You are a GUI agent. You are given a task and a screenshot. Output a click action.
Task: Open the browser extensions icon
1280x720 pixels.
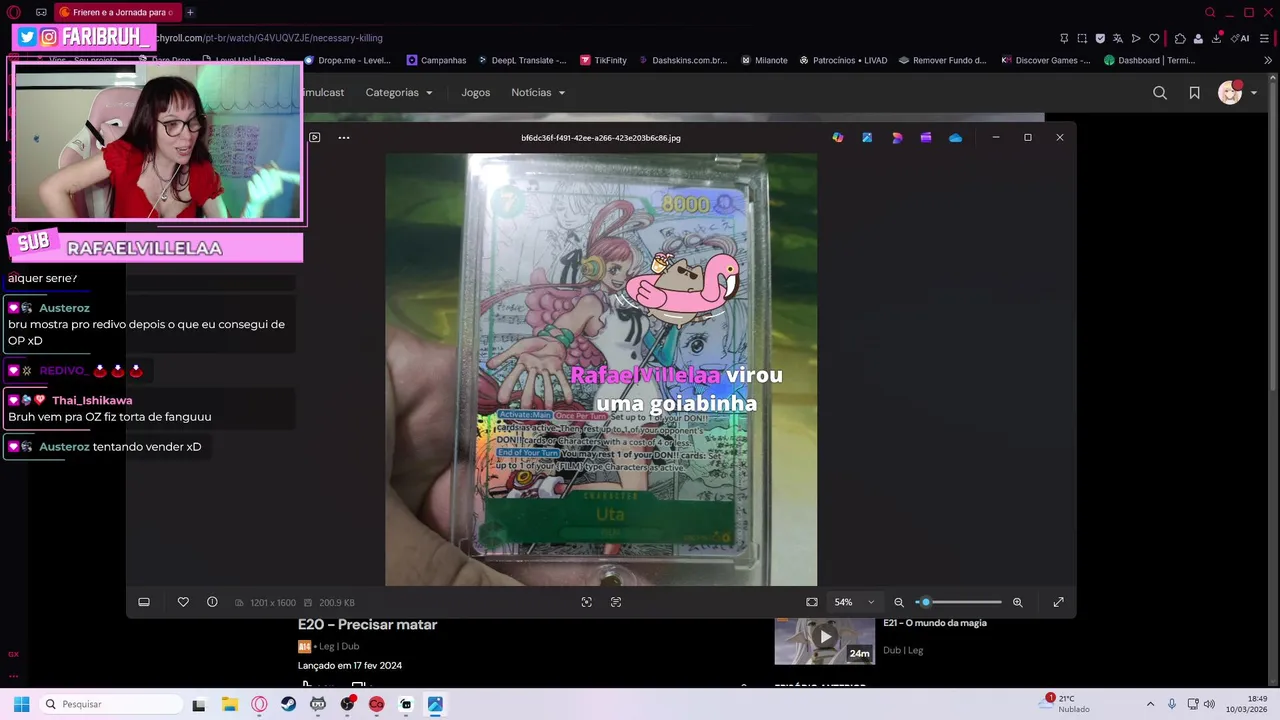pos(1180,38)
